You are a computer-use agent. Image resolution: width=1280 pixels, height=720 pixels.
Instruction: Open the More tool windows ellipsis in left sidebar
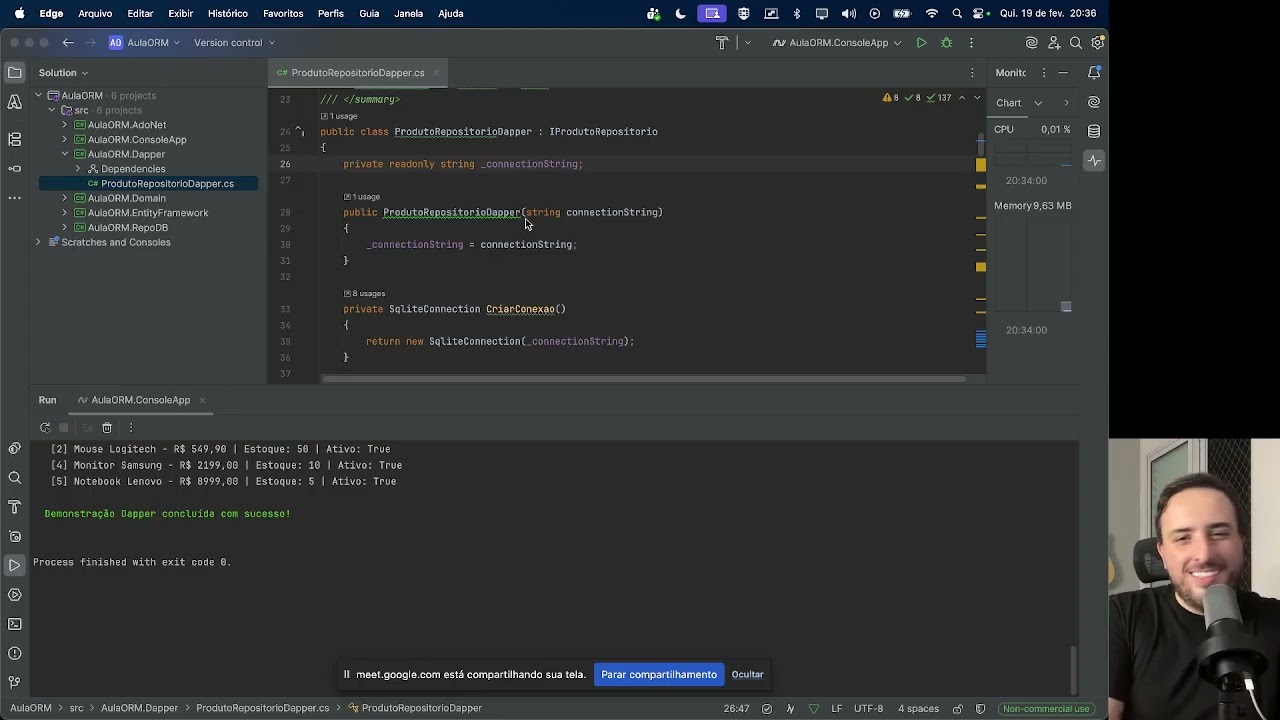coord(14,198)
